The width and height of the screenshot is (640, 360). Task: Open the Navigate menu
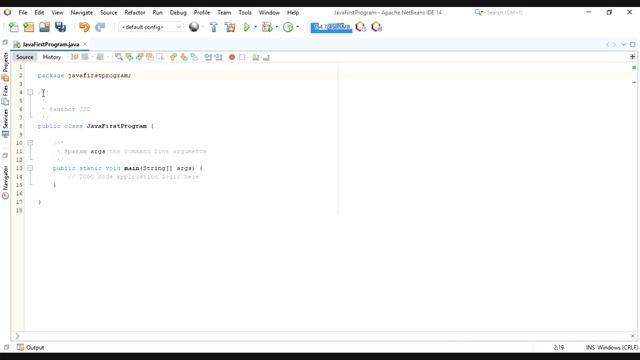[82, 13]
